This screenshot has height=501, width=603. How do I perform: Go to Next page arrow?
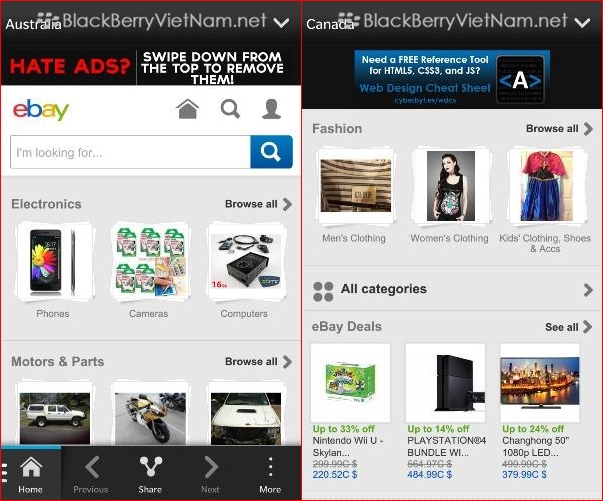click(210, 474)
